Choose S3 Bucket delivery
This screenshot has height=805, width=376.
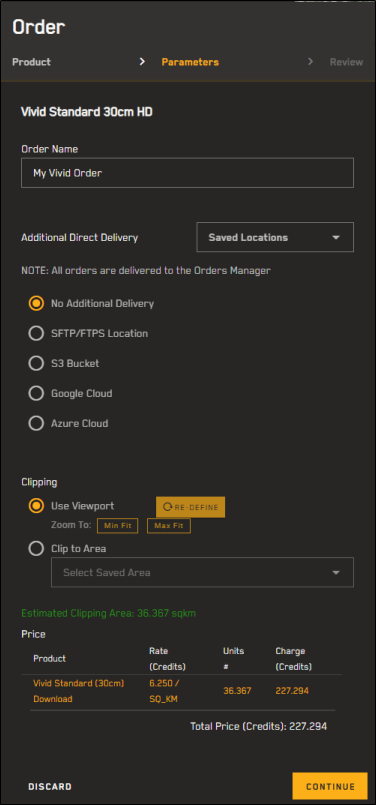coord(36,363)
